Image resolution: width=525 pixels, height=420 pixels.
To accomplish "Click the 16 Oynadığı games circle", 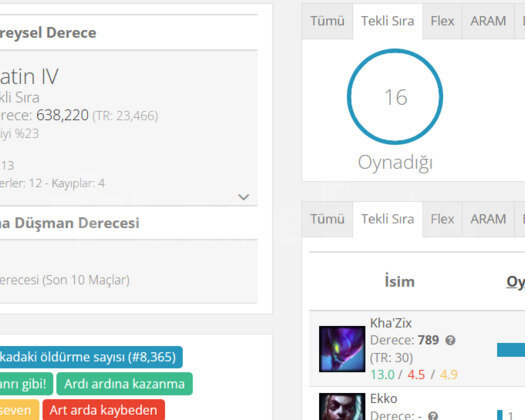I will pyautogui.click(x=395, y=97).
